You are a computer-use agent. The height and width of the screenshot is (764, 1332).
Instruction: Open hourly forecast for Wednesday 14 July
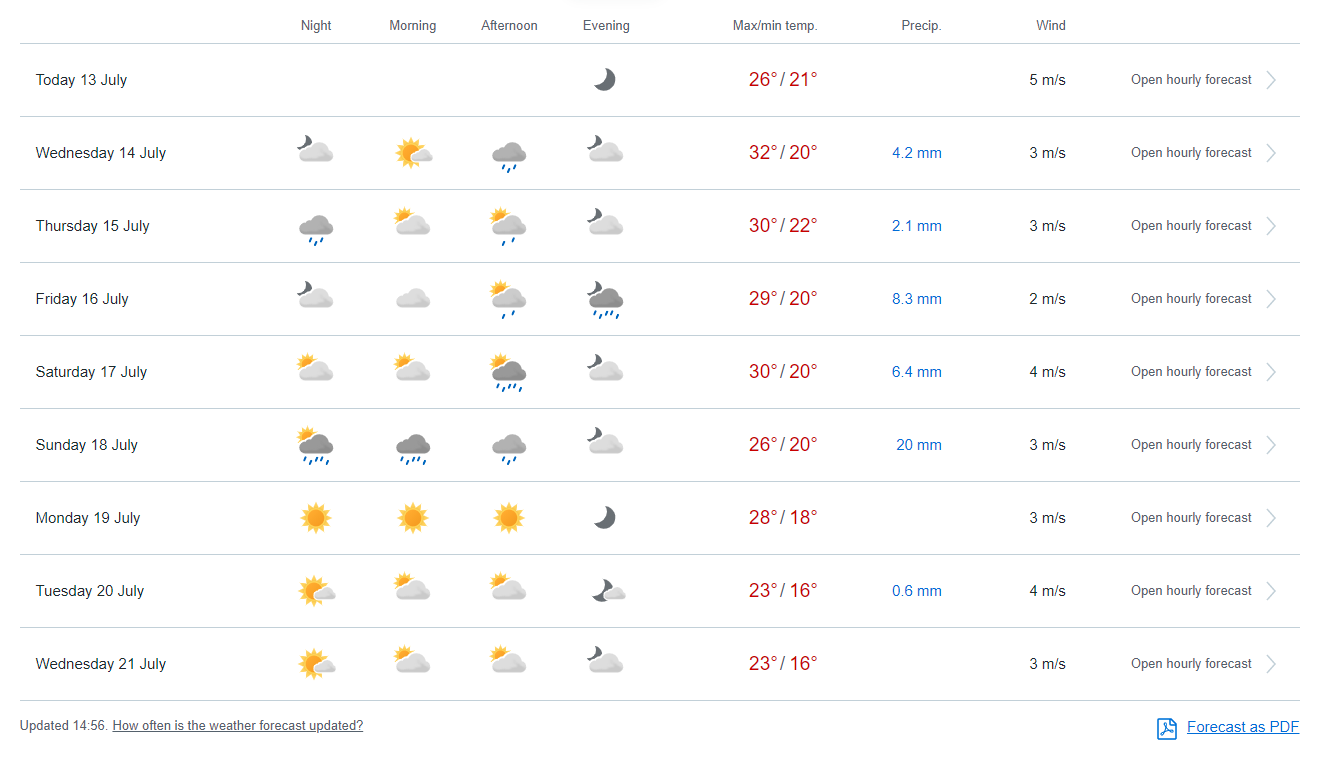[1191, 153]
